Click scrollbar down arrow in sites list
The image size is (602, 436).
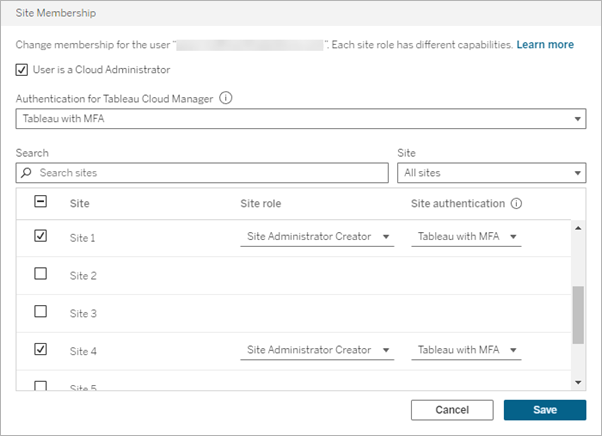click(577, 382)
